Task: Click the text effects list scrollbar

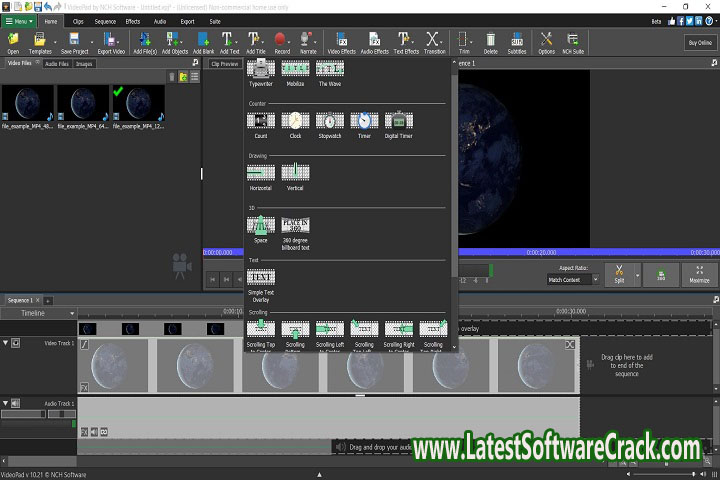Action: [x=455, y=175]
